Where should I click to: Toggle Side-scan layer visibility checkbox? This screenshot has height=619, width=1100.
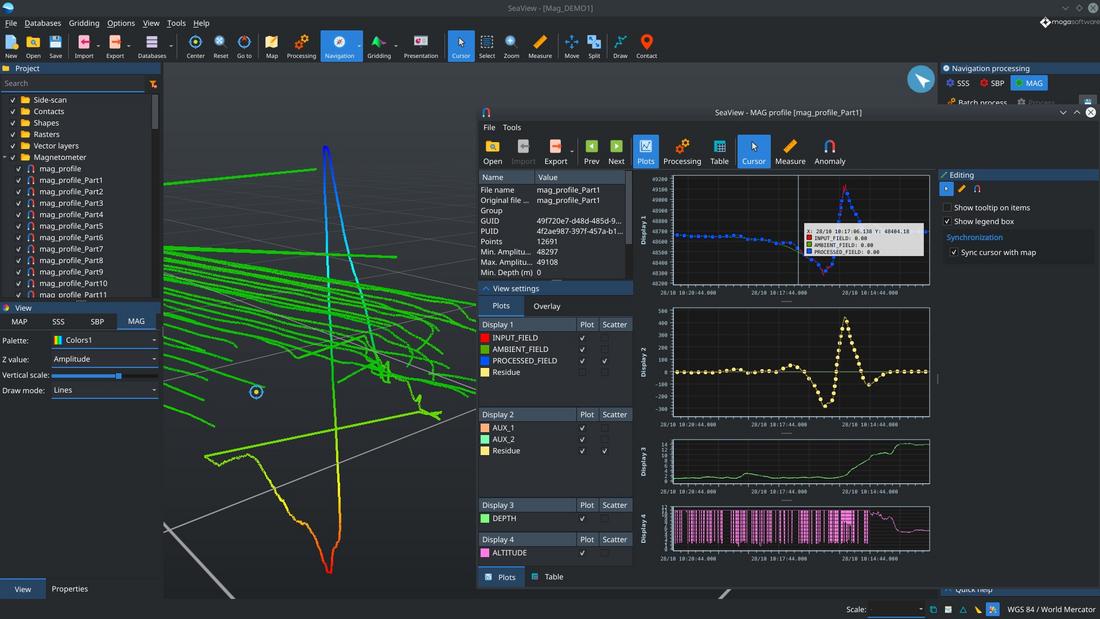point(13,100)
